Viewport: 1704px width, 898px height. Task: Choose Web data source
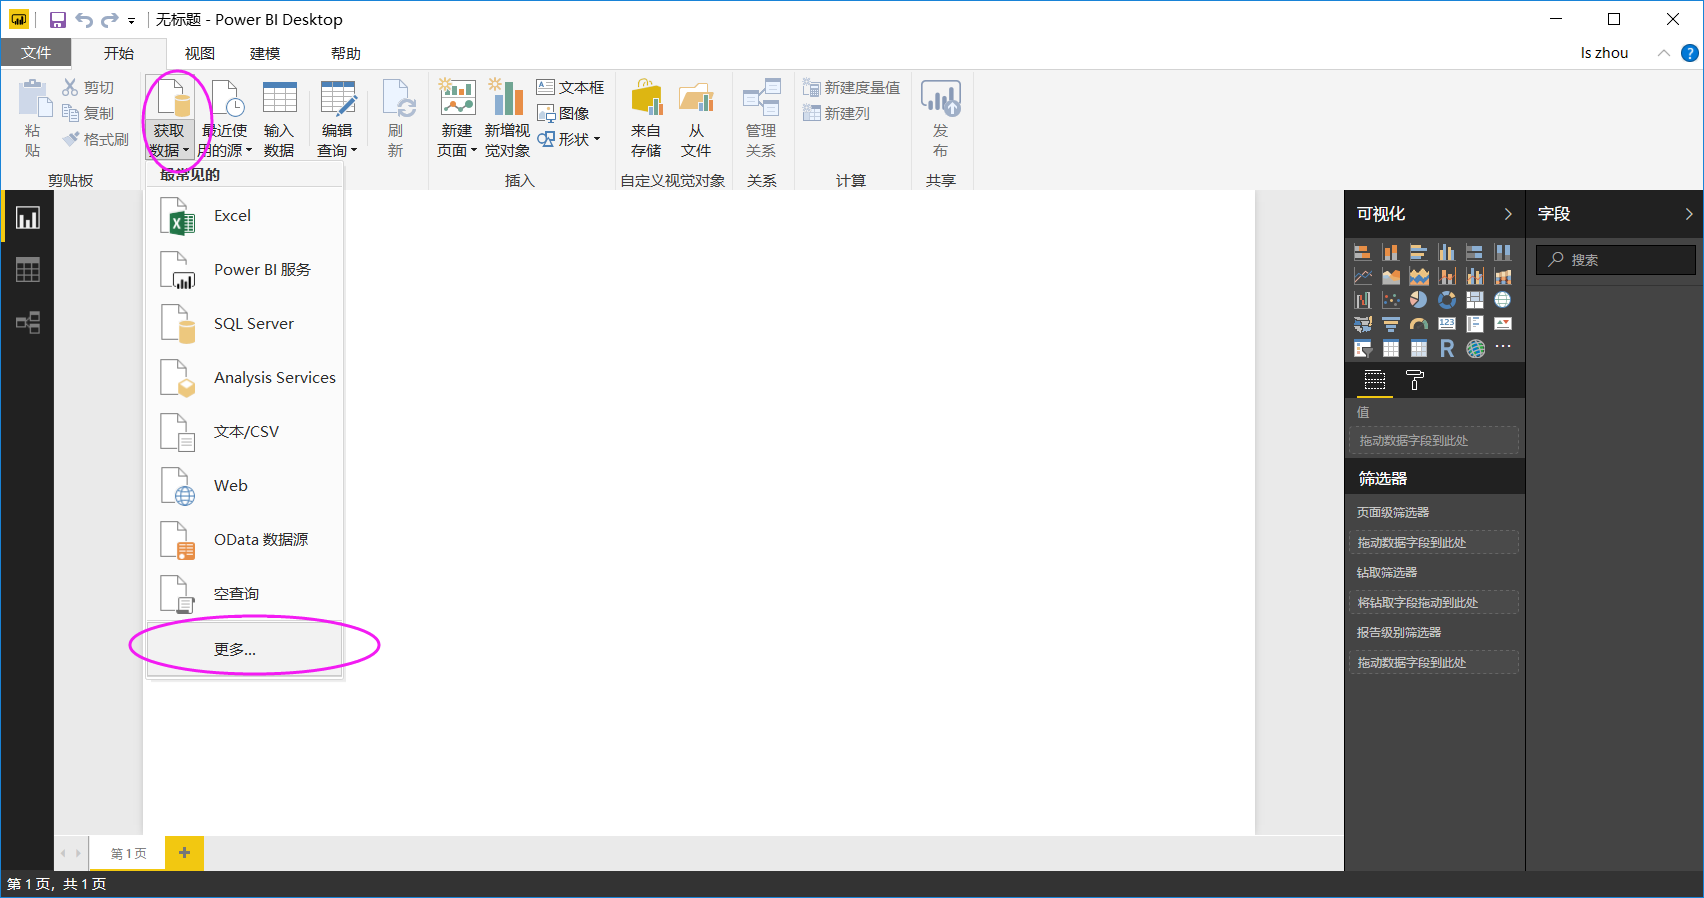245,486
